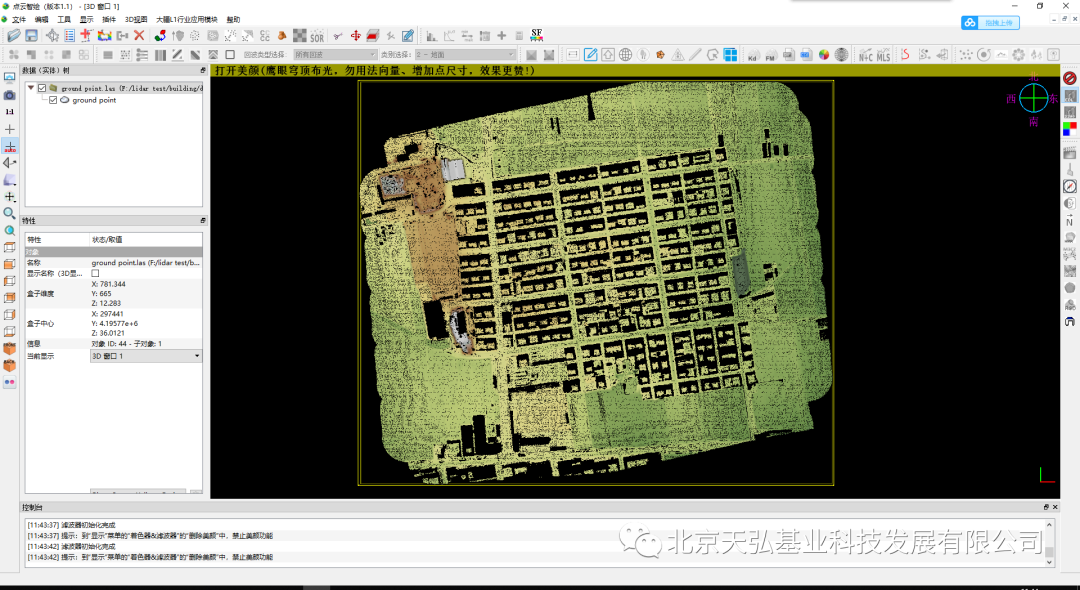Image resolution: width=1080 pixels, height=590 pixels.
Task: Click the 名称 value ground point.las
Action: coord(146,262)
